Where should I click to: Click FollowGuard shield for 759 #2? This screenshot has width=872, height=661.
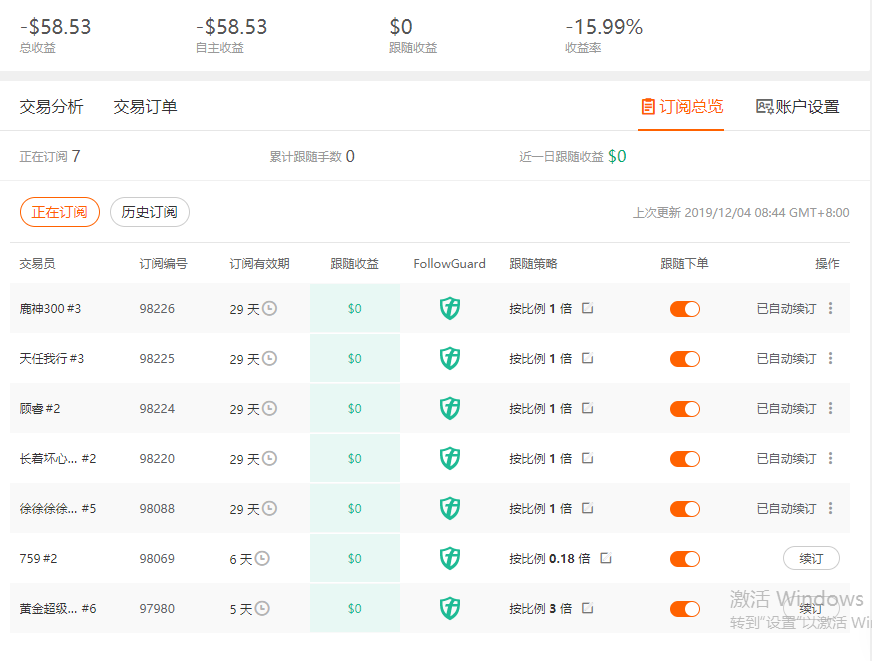pyautogui.click(x=449, y=558)
